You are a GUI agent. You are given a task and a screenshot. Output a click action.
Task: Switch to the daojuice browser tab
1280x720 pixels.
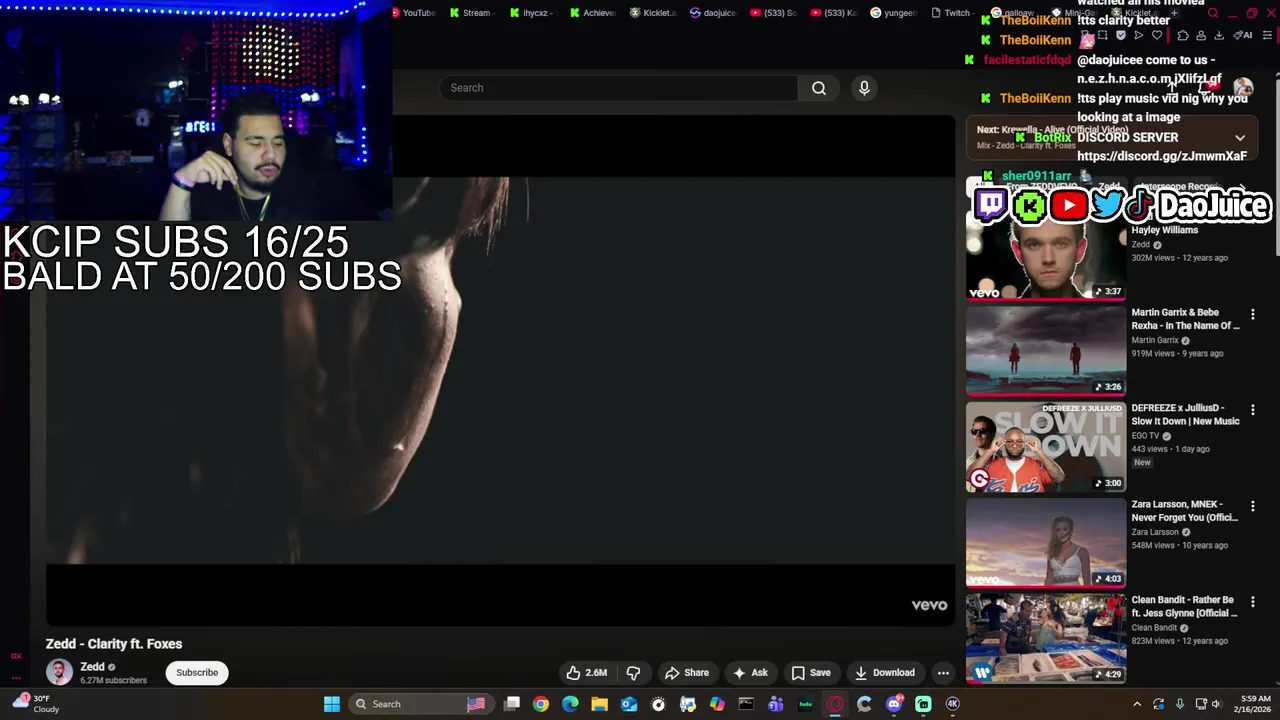(713, 13)
